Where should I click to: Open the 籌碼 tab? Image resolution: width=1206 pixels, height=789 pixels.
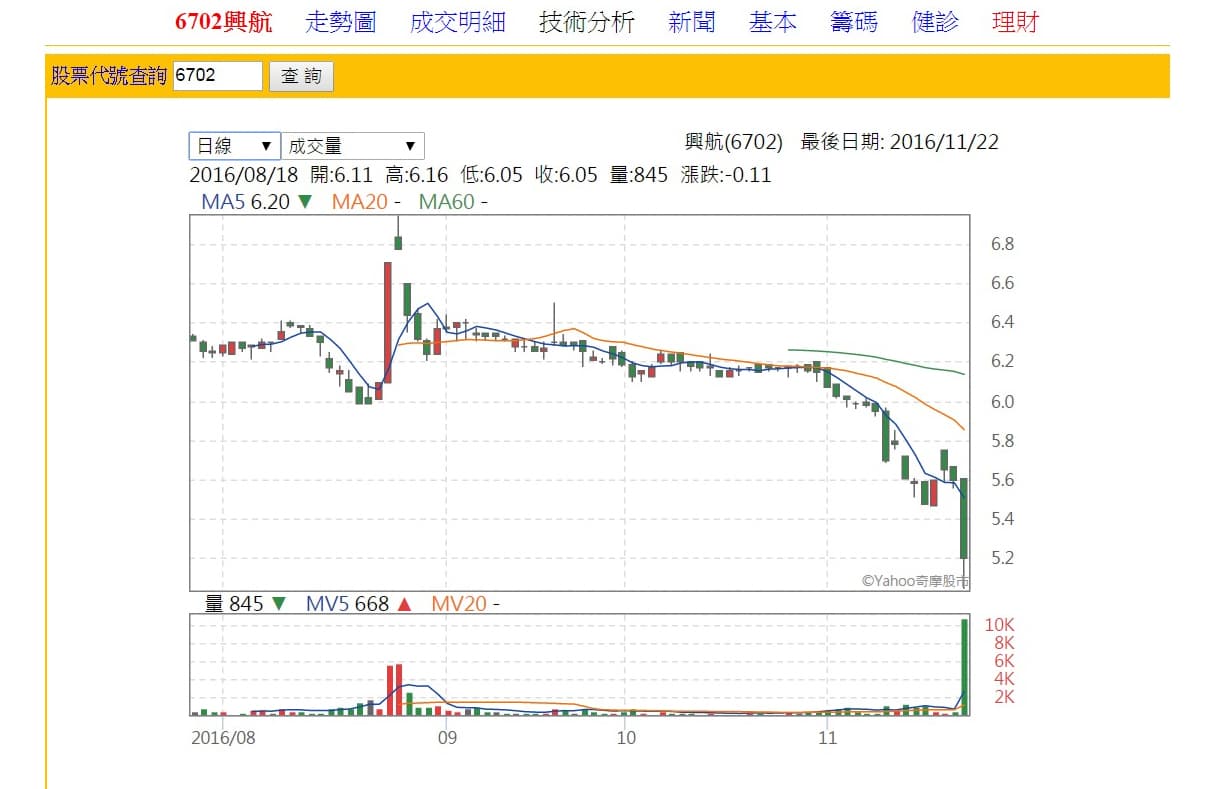[x=854, y=22]
